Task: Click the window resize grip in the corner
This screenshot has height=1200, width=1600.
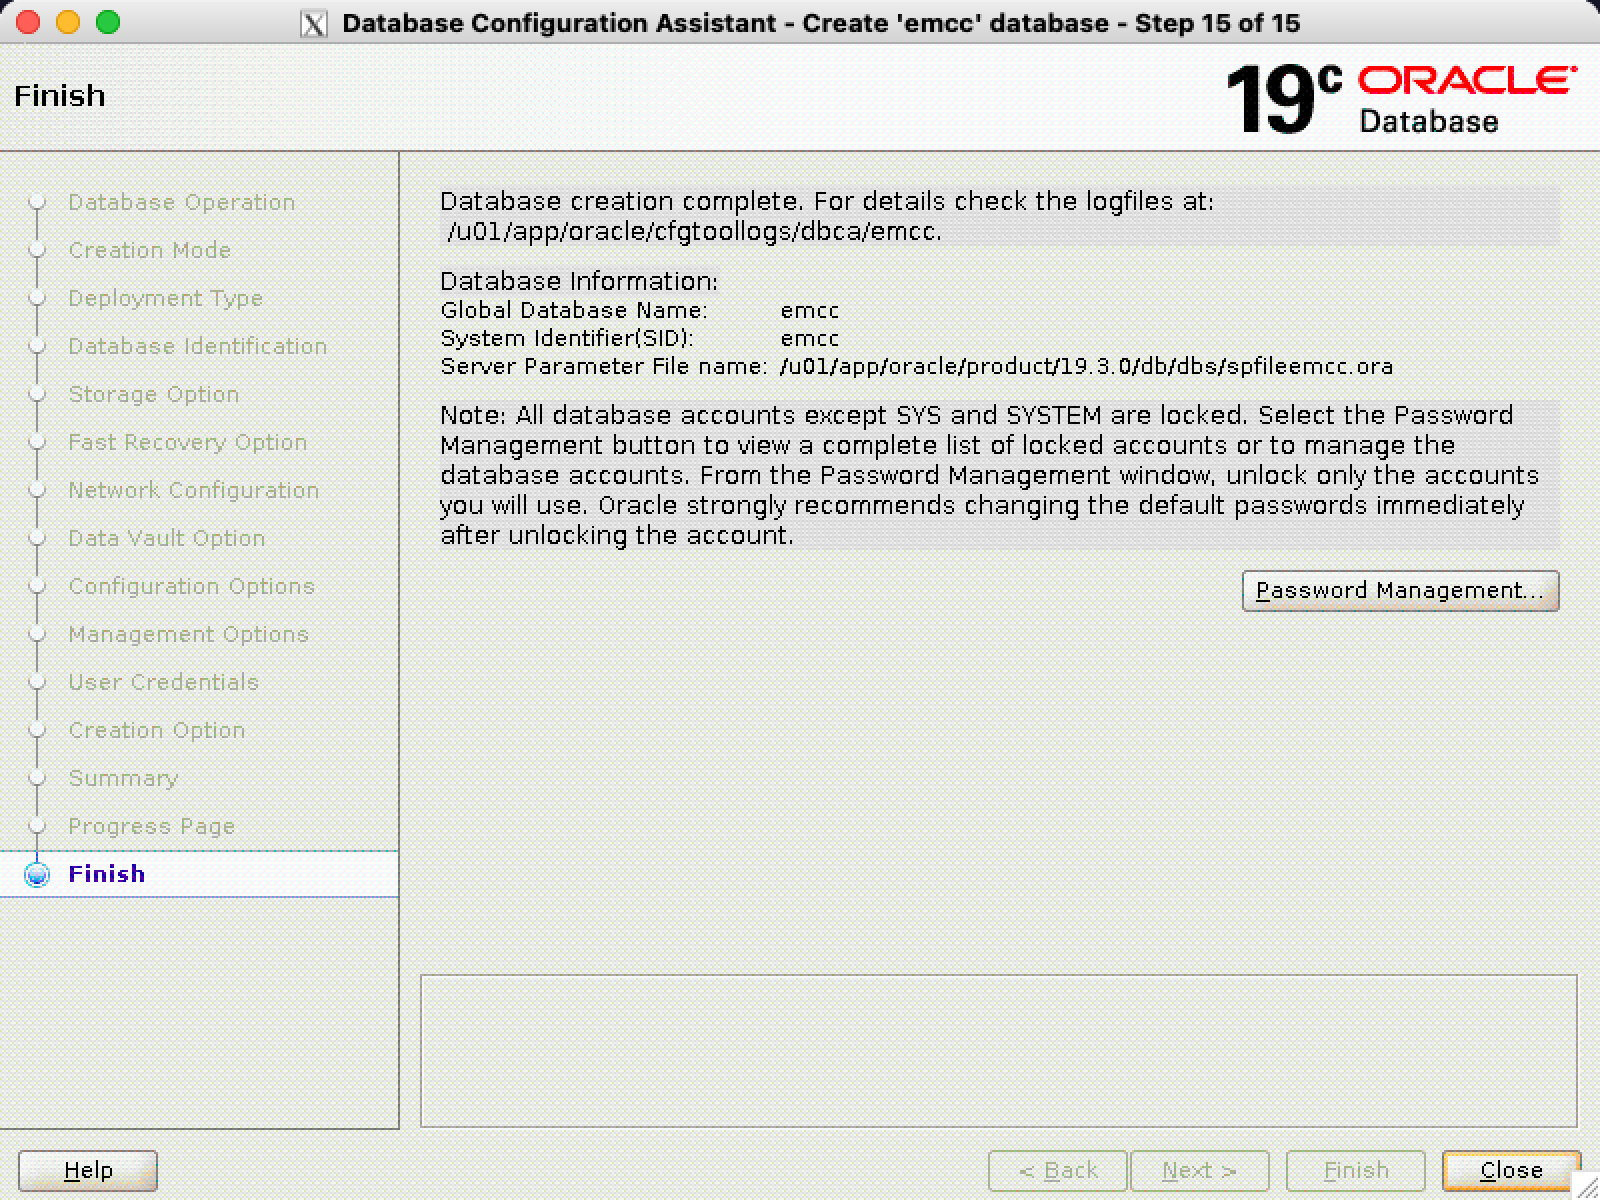Action: click(x=1587, y=1187)
